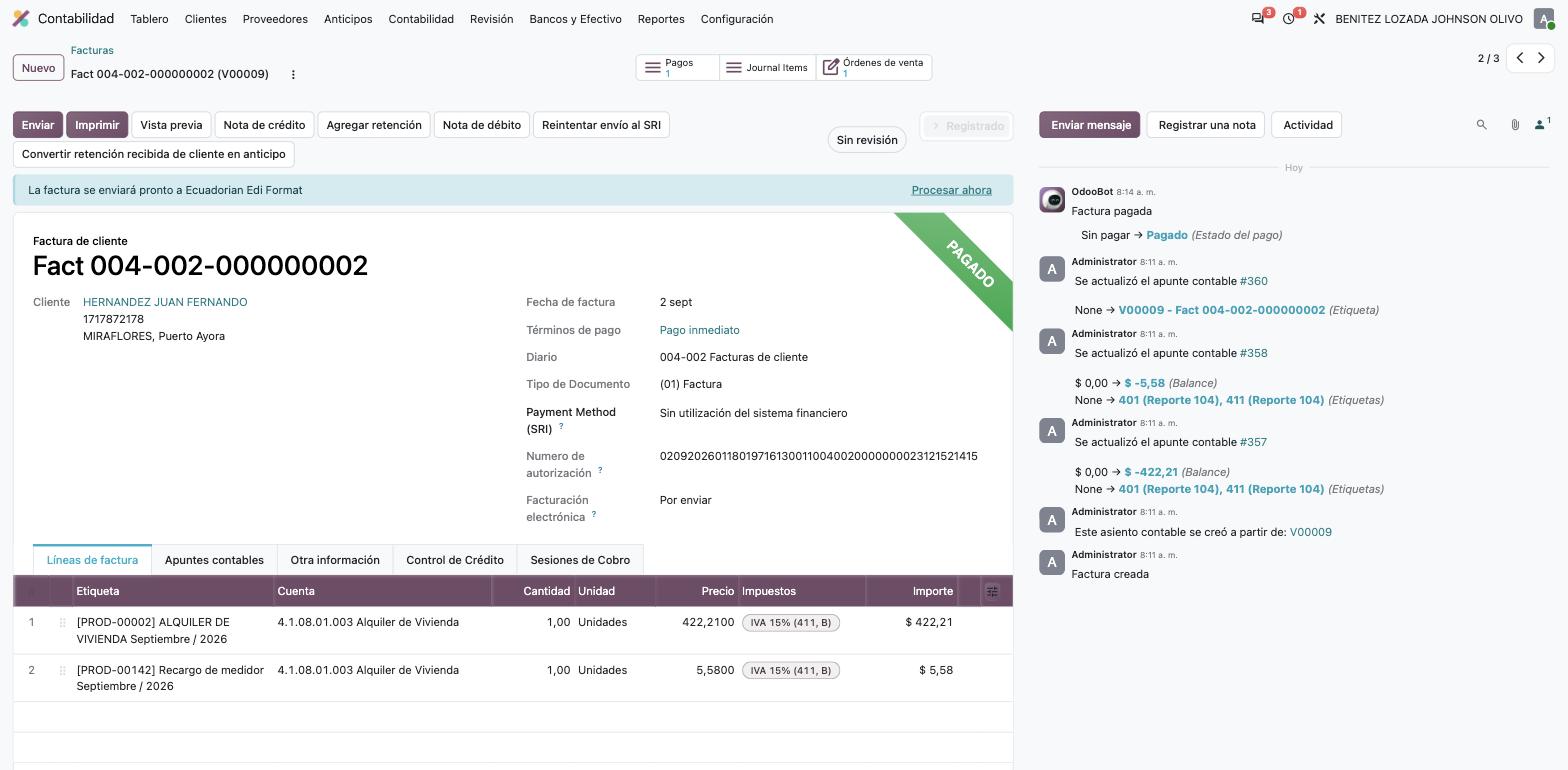
Task: Show help tooltip for Payment Method (SRI)
Action: click(x=561, y=426)
